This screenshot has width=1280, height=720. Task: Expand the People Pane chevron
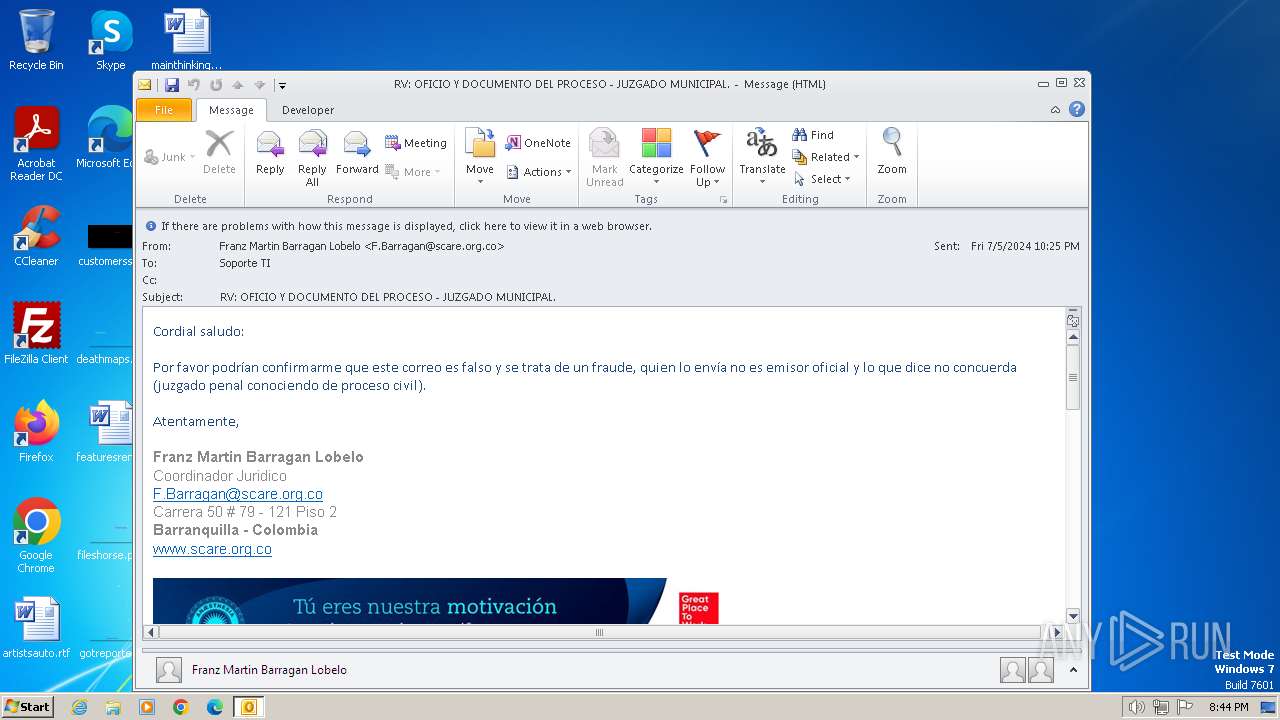pyautogui.click(x=1073, y=670)
